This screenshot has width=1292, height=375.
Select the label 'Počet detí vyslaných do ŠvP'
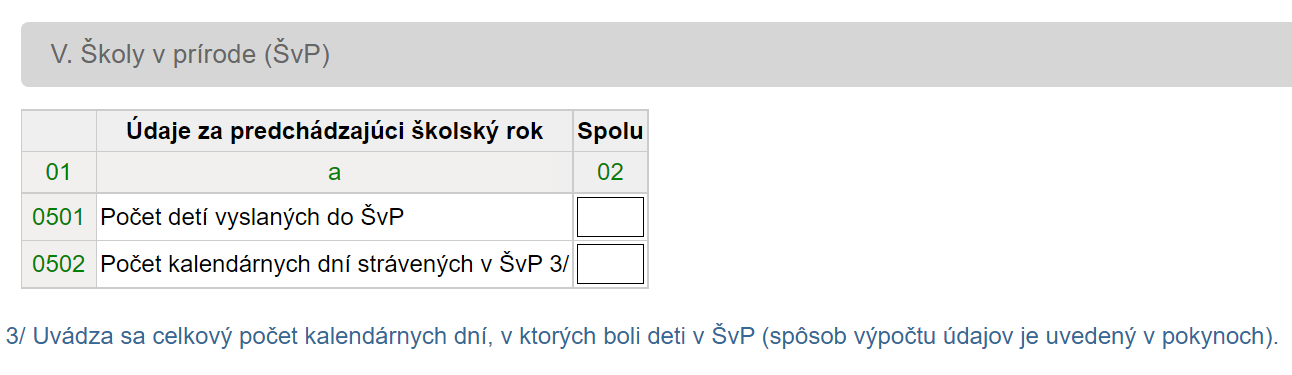click(x=258, y=217)
